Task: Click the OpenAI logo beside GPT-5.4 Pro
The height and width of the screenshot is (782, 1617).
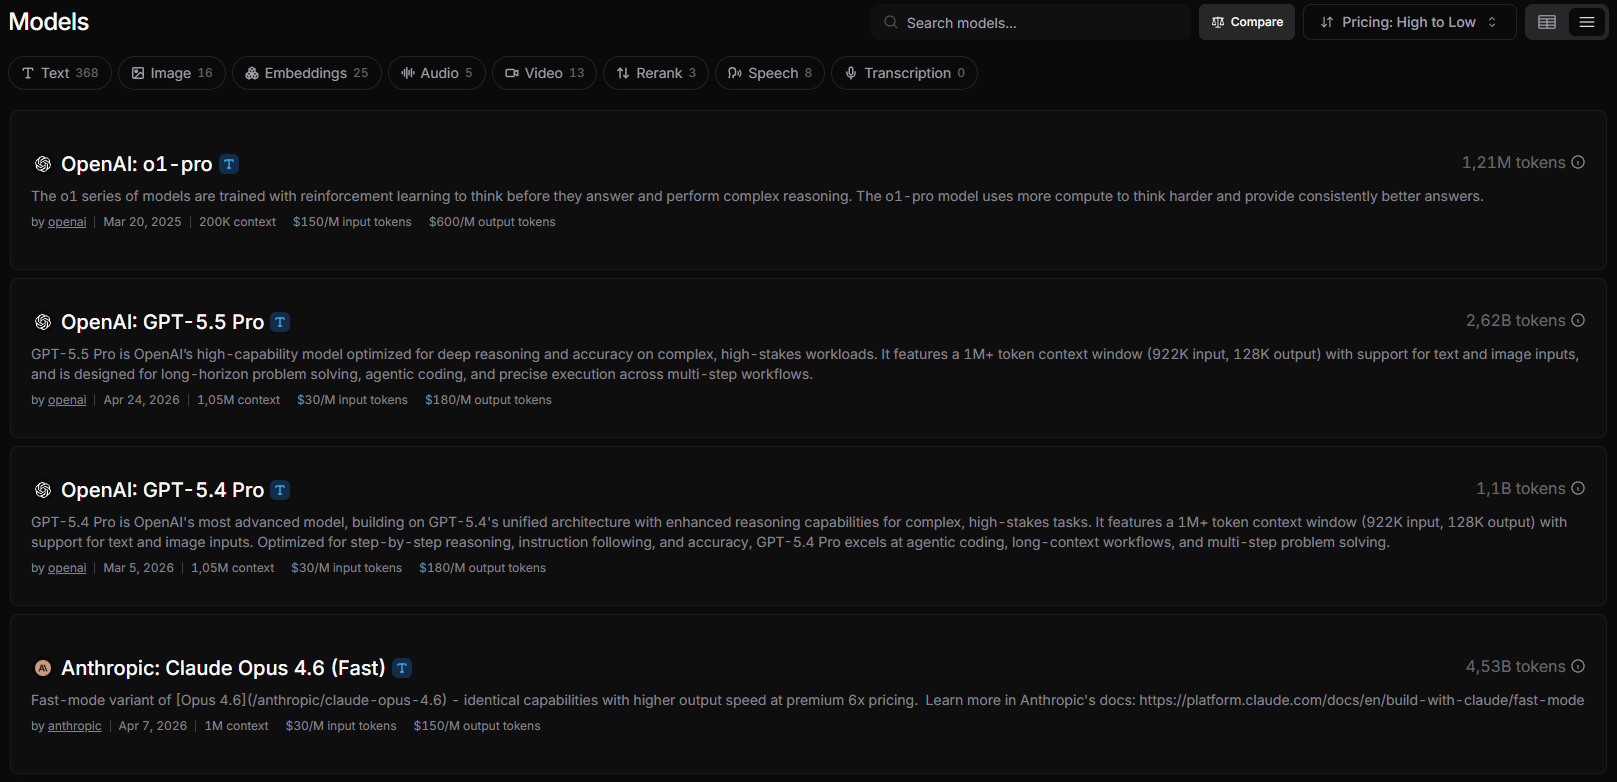Action: pos(43,490)
